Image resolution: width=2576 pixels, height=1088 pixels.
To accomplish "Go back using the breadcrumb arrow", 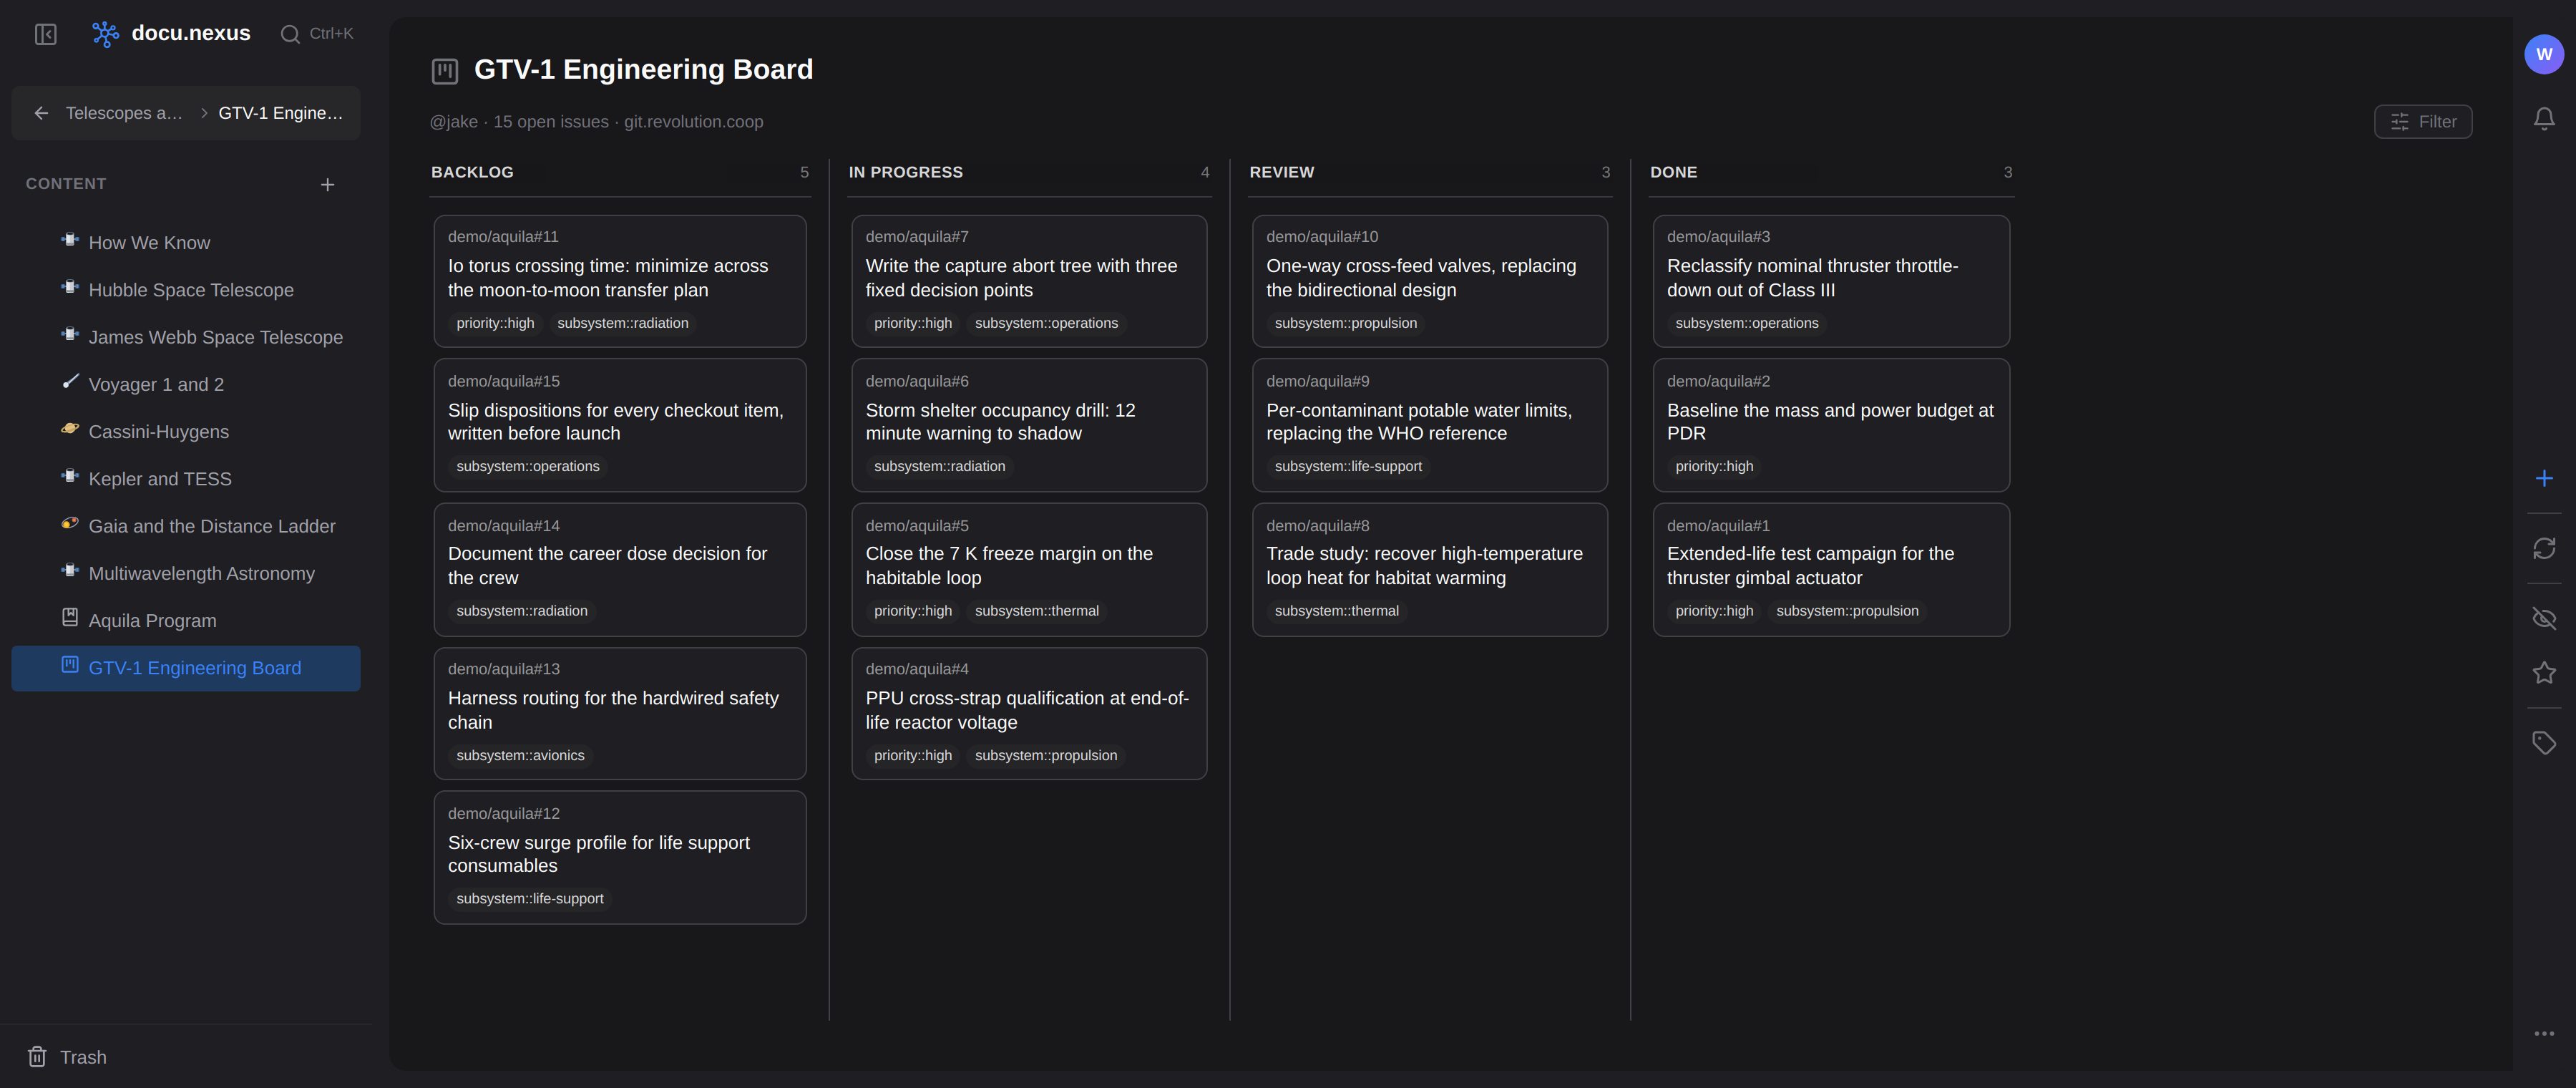I will (x=41, y=113).
